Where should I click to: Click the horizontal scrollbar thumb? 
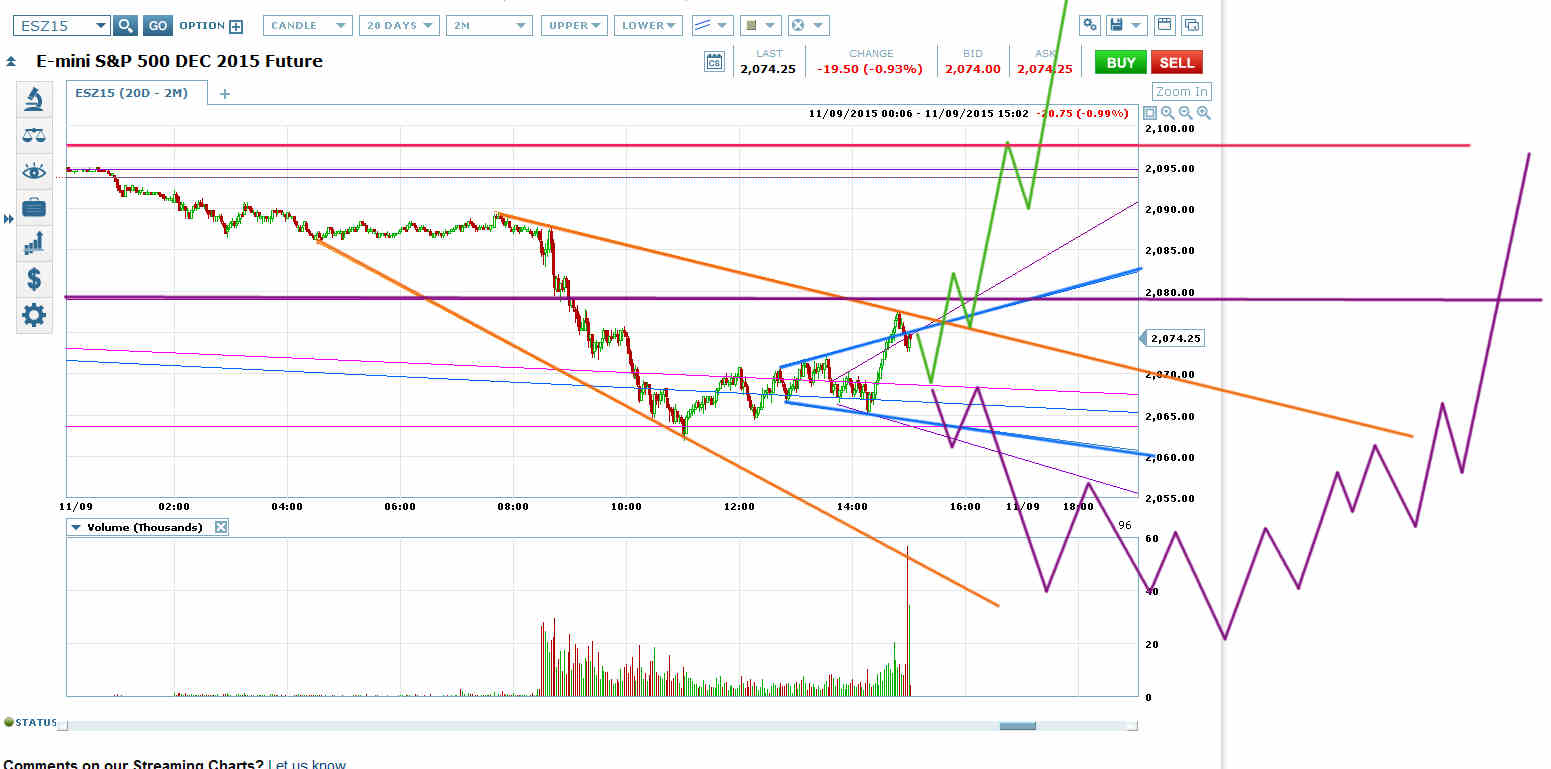click(x=1018, y=725)
